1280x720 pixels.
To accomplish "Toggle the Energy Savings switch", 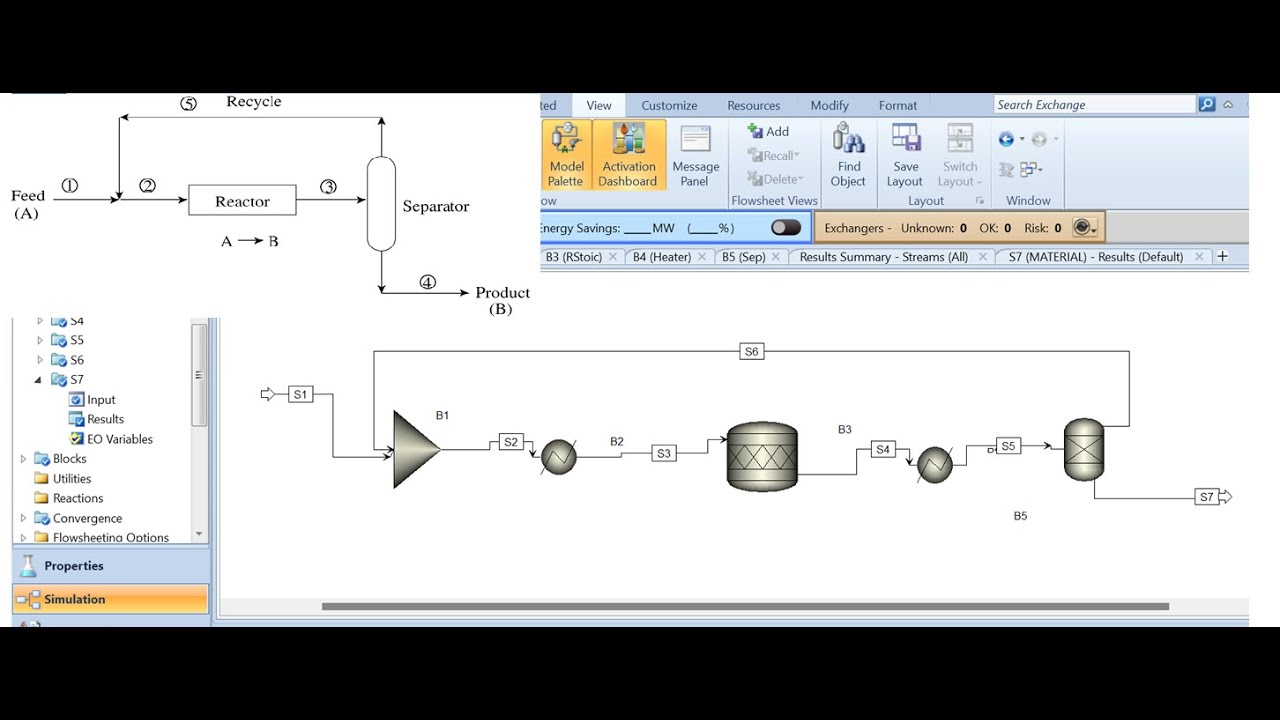I will 786,228.
